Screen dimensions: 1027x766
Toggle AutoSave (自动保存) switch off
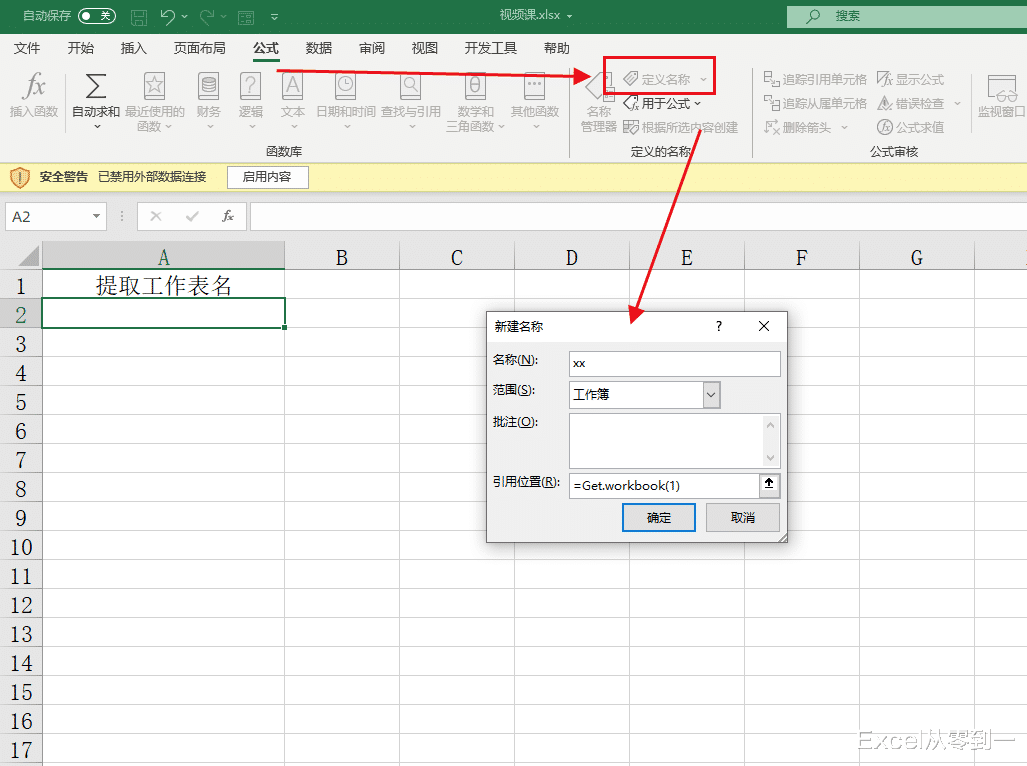point(96,16)
